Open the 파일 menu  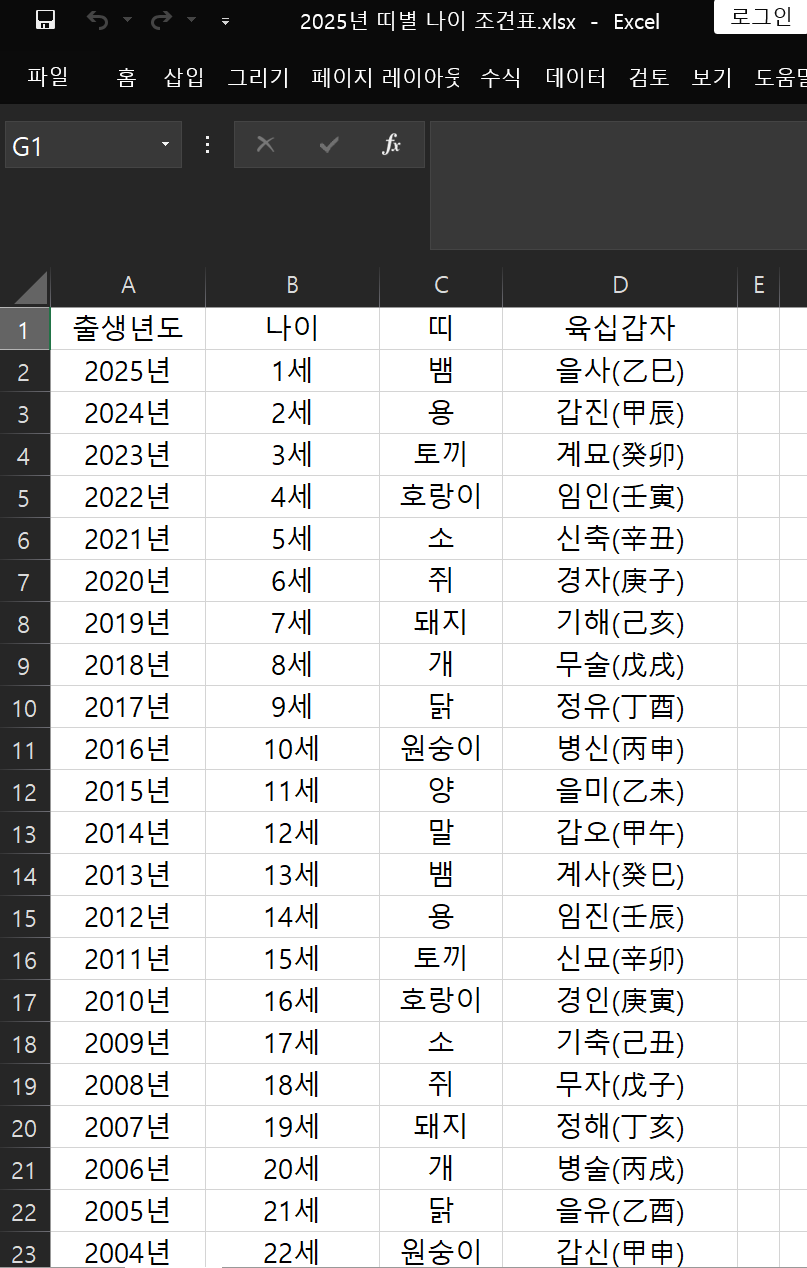coord(48,77)
